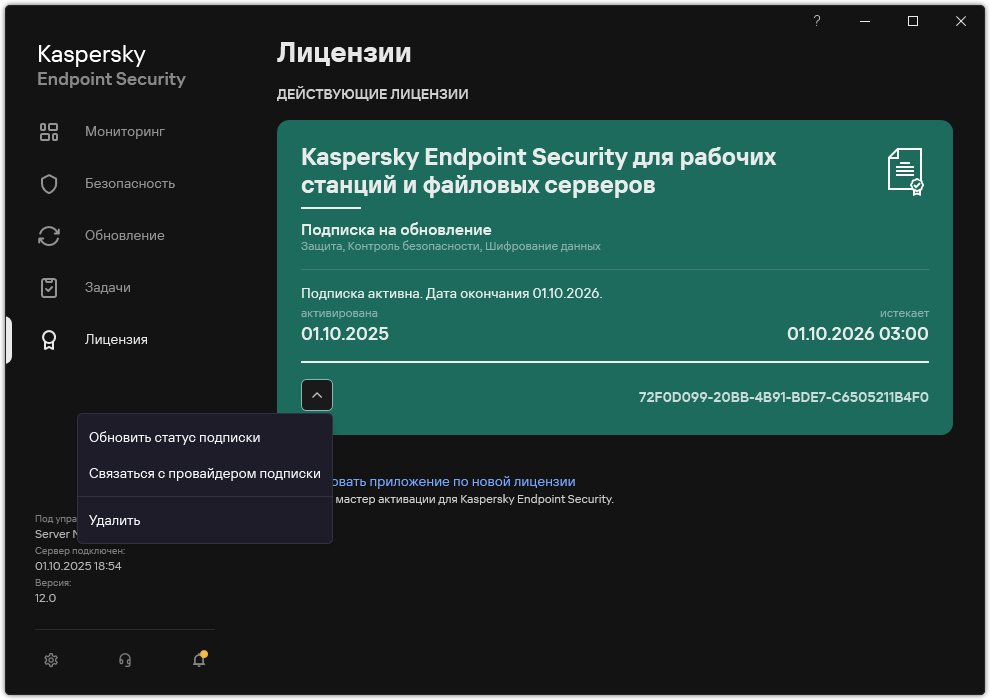The height and width of the screenshot is (700, 990).
Task: Click the subscription expiration date 01.10.2026
Action: click(858, 333)
